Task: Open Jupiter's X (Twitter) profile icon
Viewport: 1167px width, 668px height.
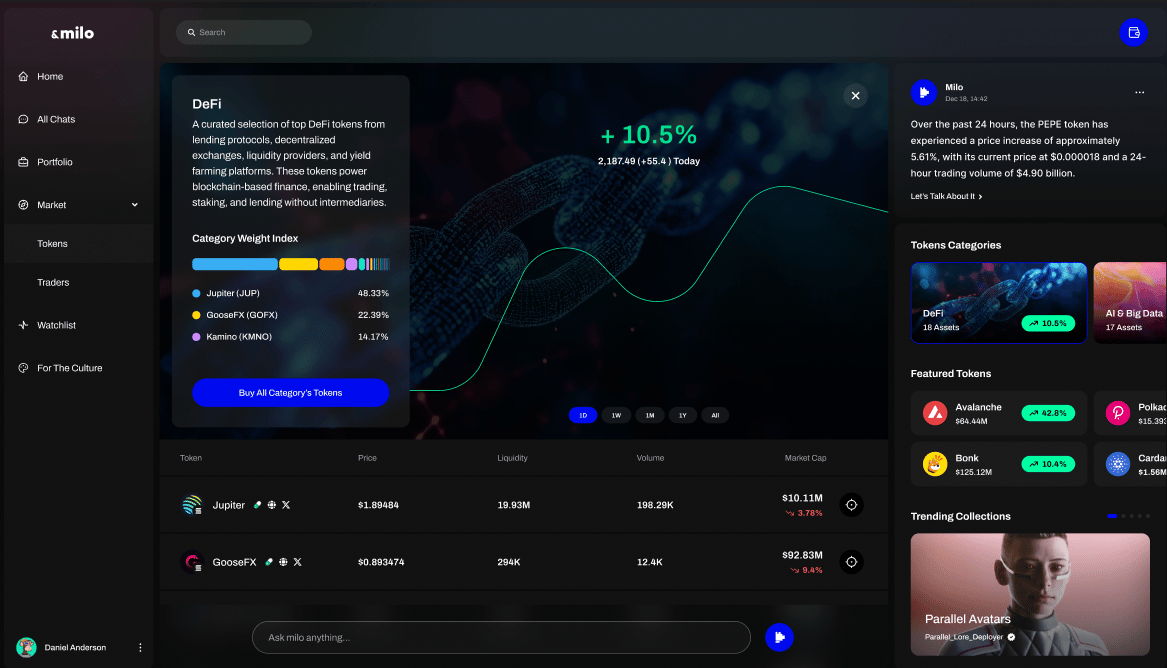Action: coord(286,505)
